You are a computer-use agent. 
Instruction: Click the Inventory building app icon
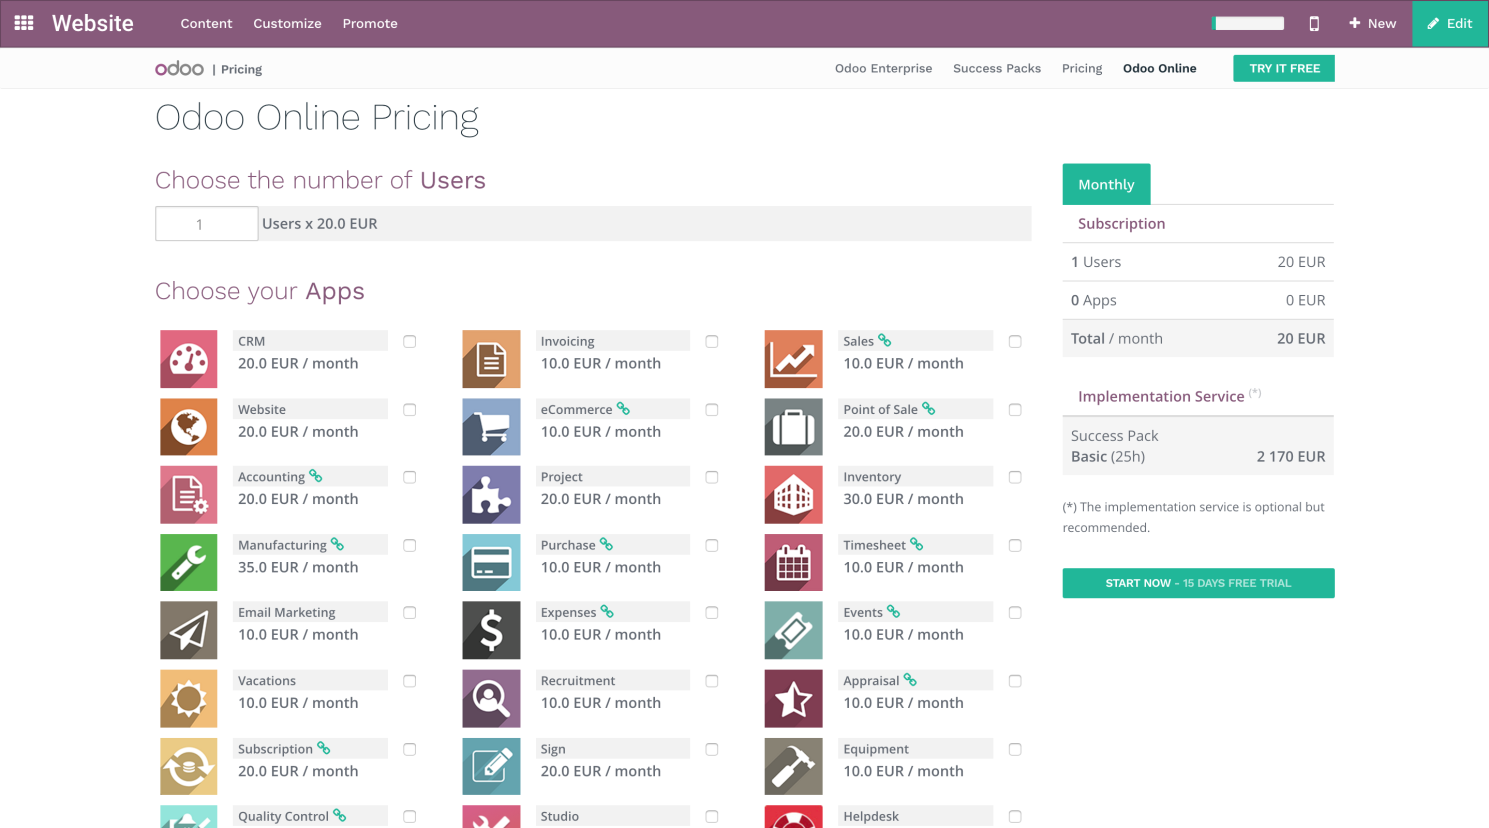click(794, 495)
